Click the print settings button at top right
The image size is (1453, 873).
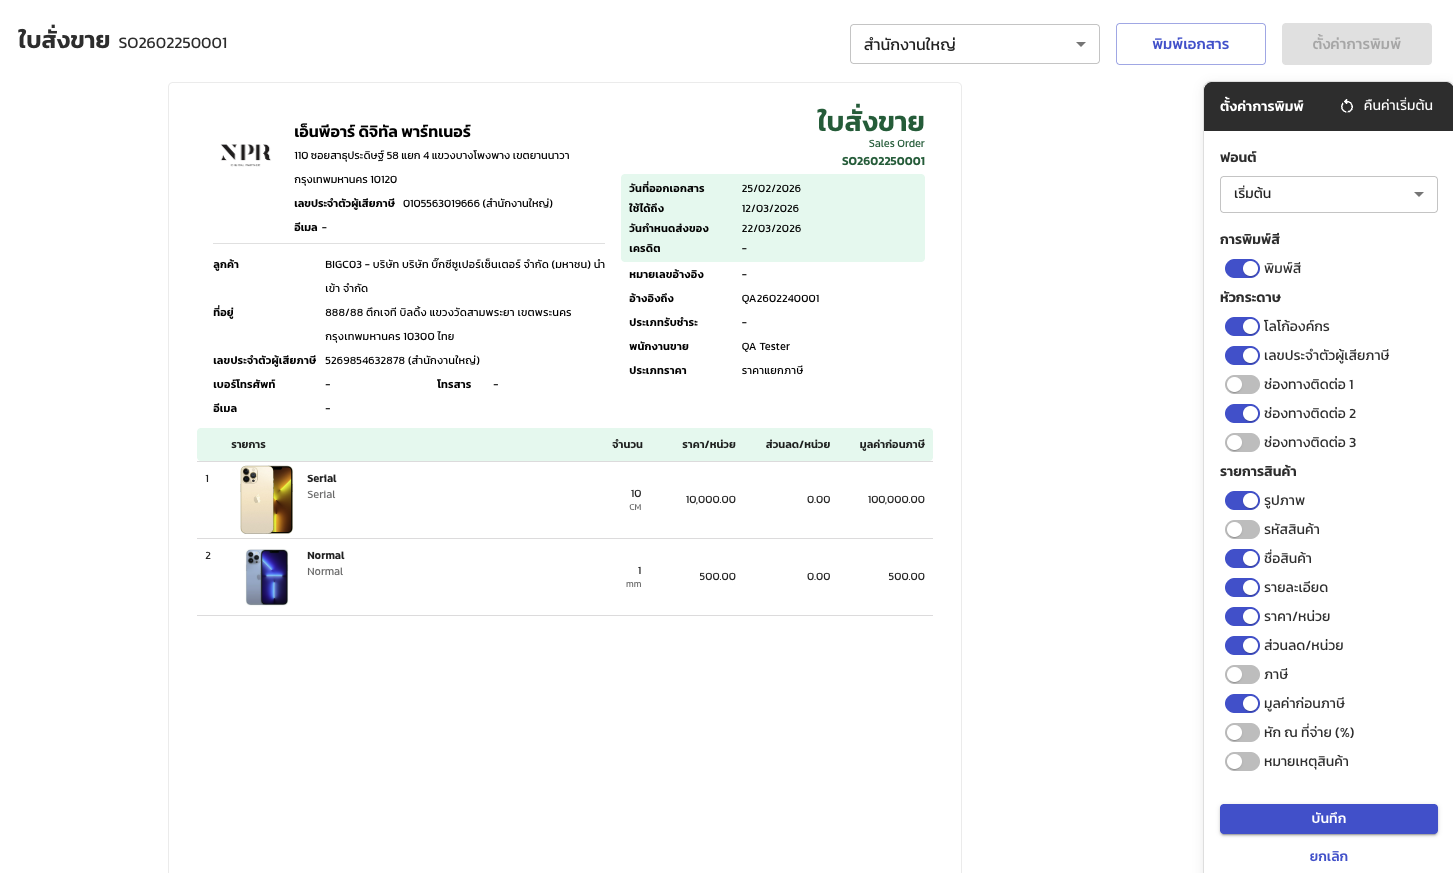pos(1356,44)
